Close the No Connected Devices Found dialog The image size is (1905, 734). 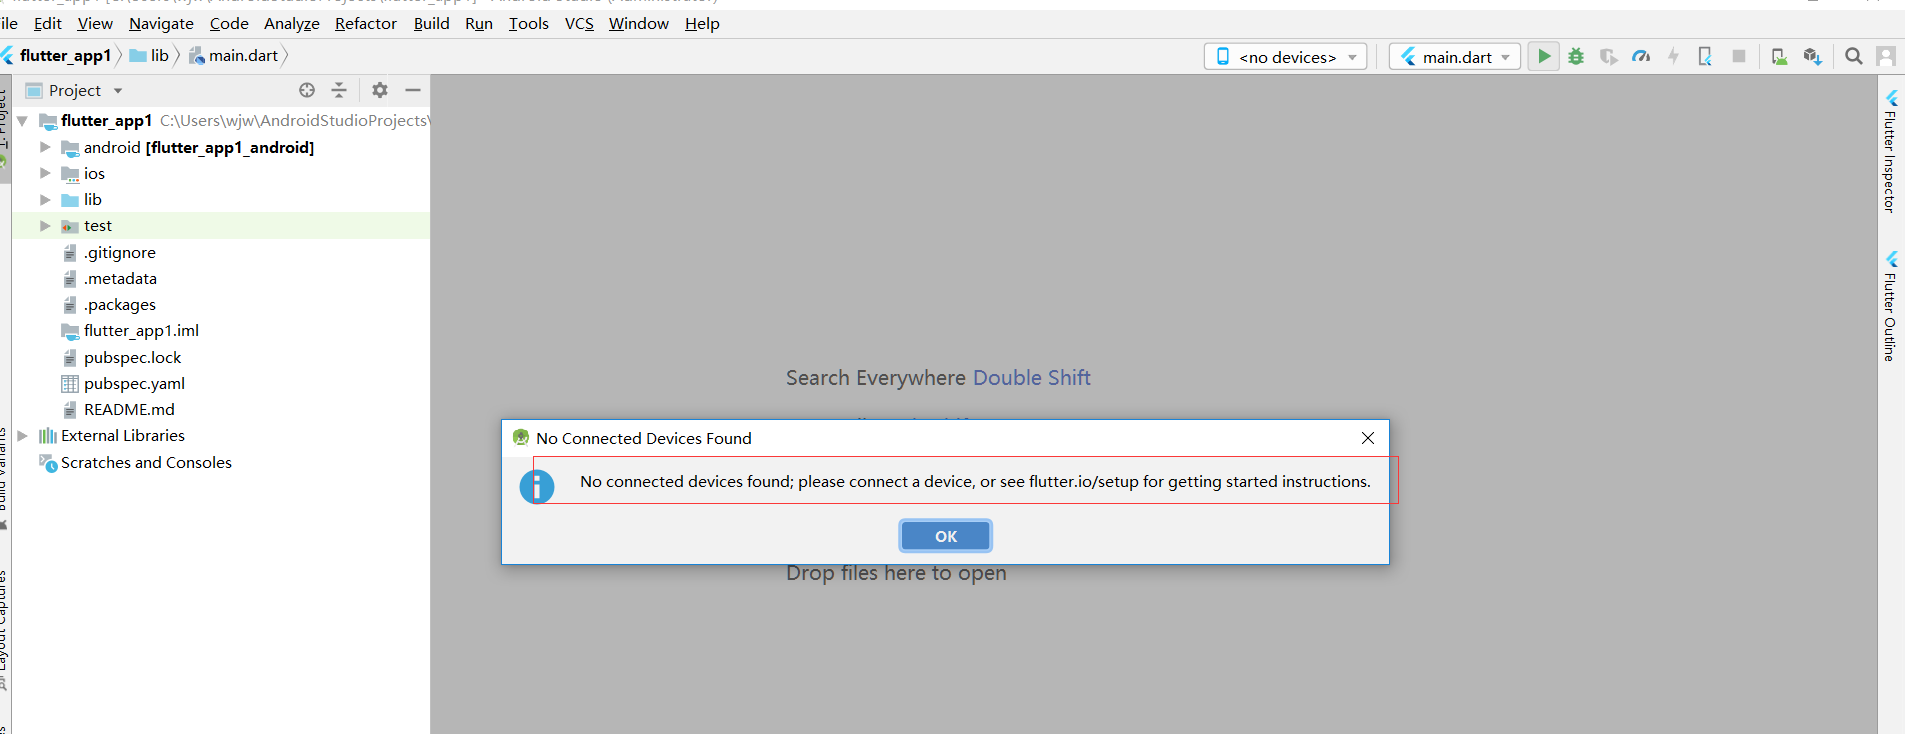[x=1368, y=438]
